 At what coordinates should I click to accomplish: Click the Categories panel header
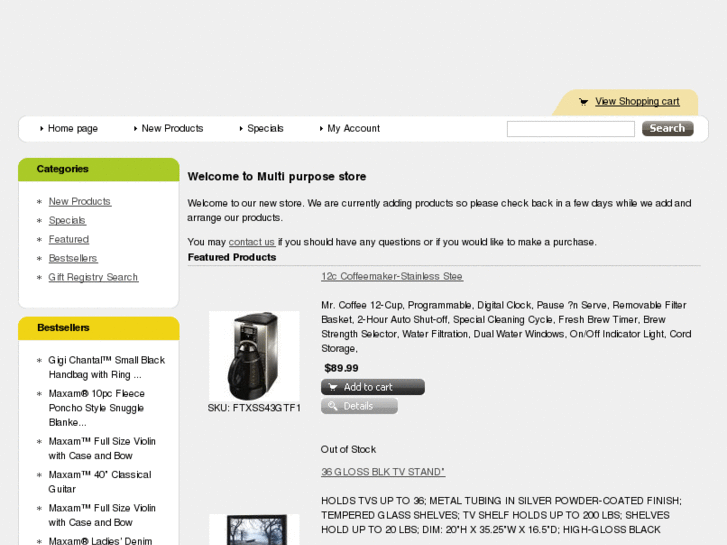click(99, 169)
